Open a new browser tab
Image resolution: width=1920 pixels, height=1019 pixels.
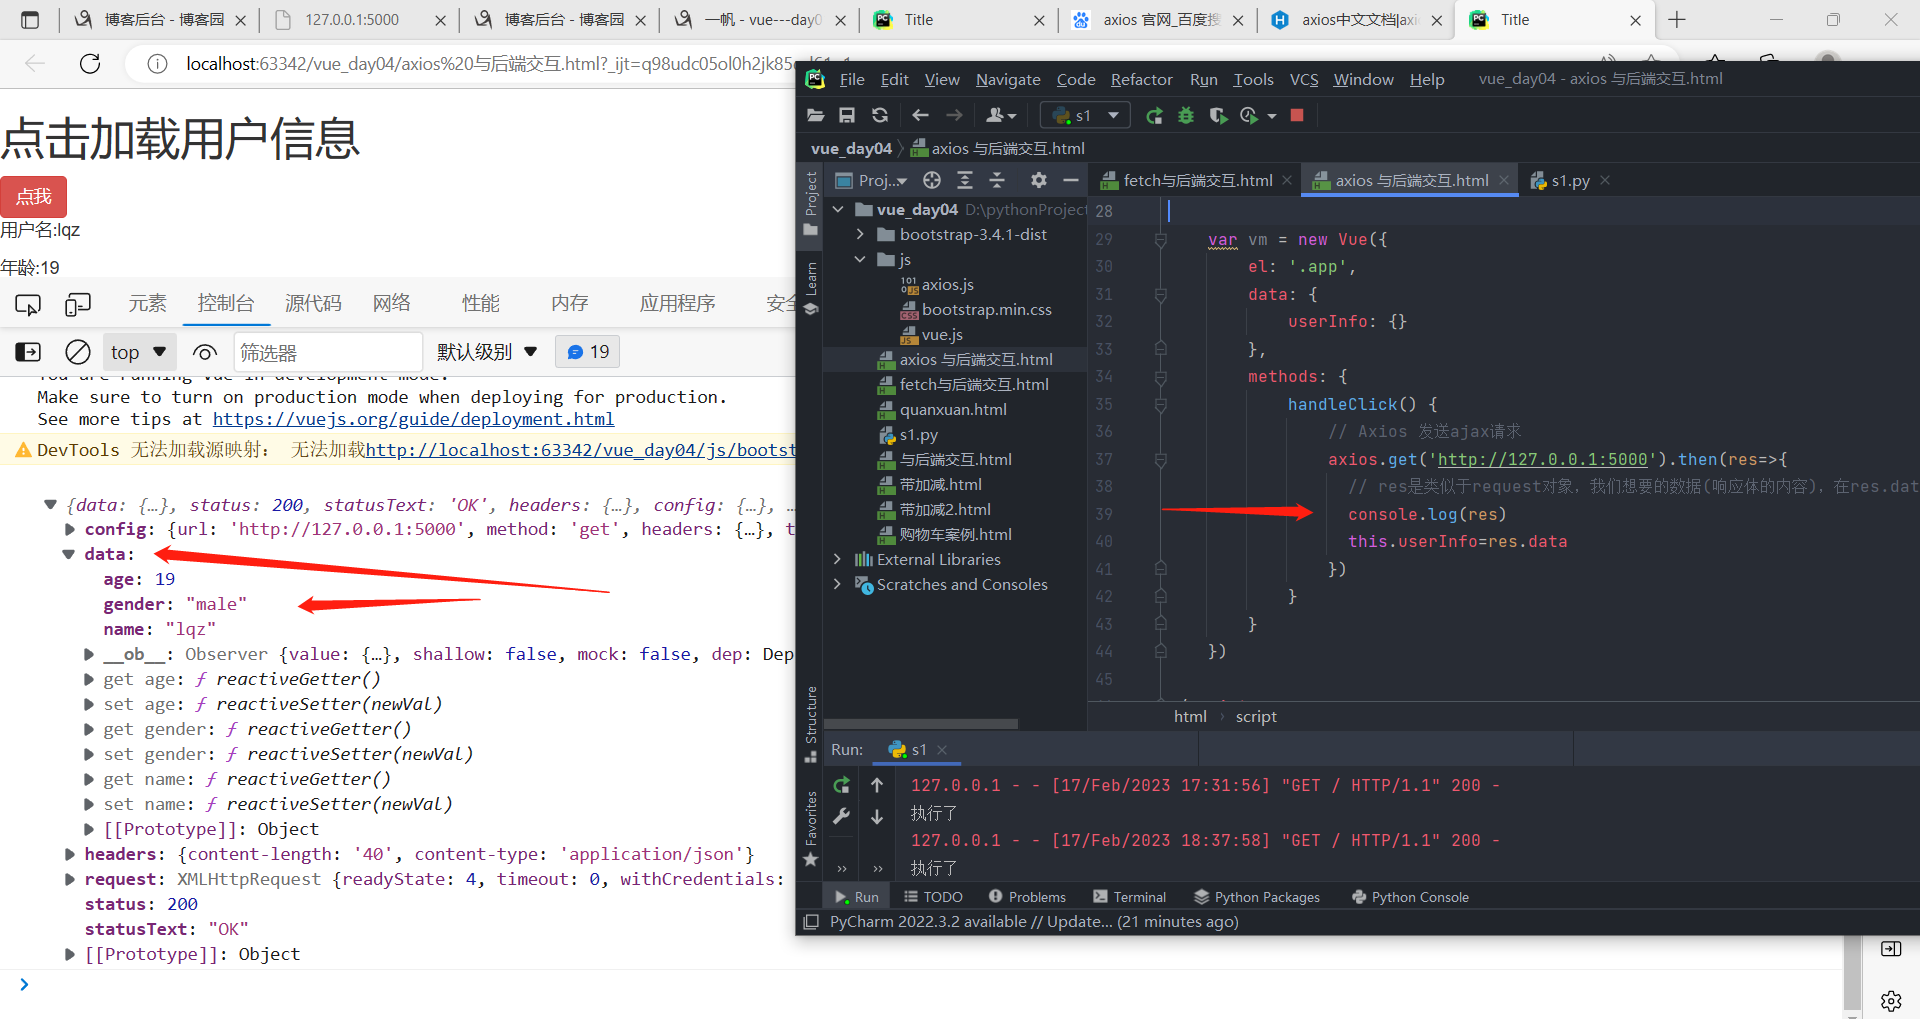pyautogui.click(x=1677, y=20)
